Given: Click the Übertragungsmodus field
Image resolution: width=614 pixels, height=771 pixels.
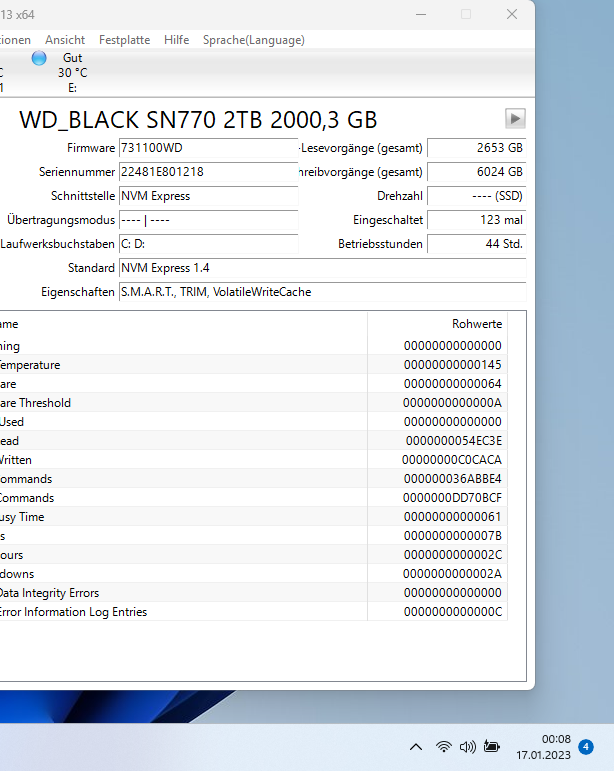Looking at the screenshot, I should 208,220.
